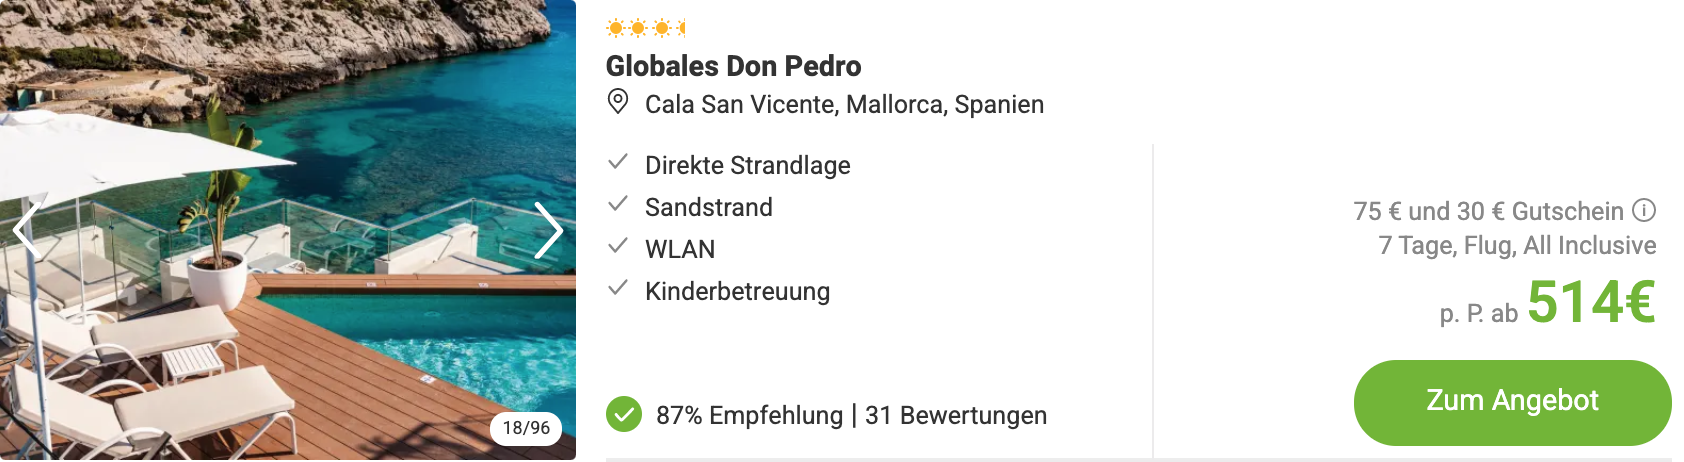Open the Zum Angebot offer

pyautogui.click(x=1512, y=402)
